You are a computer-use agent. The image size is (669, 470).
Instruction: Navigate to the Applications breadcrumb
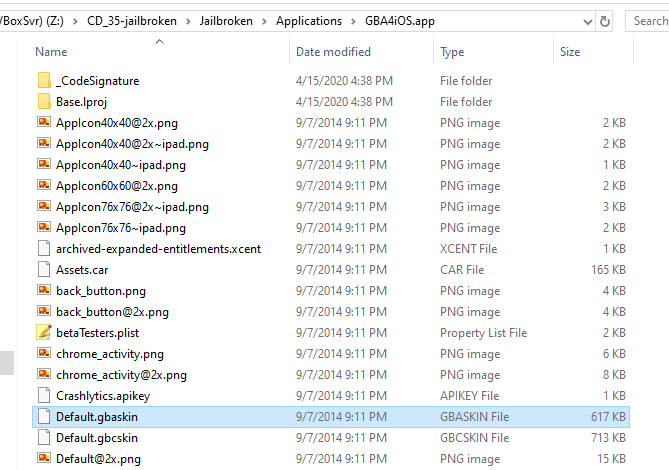pyautogui.click(x=309, y=21)
